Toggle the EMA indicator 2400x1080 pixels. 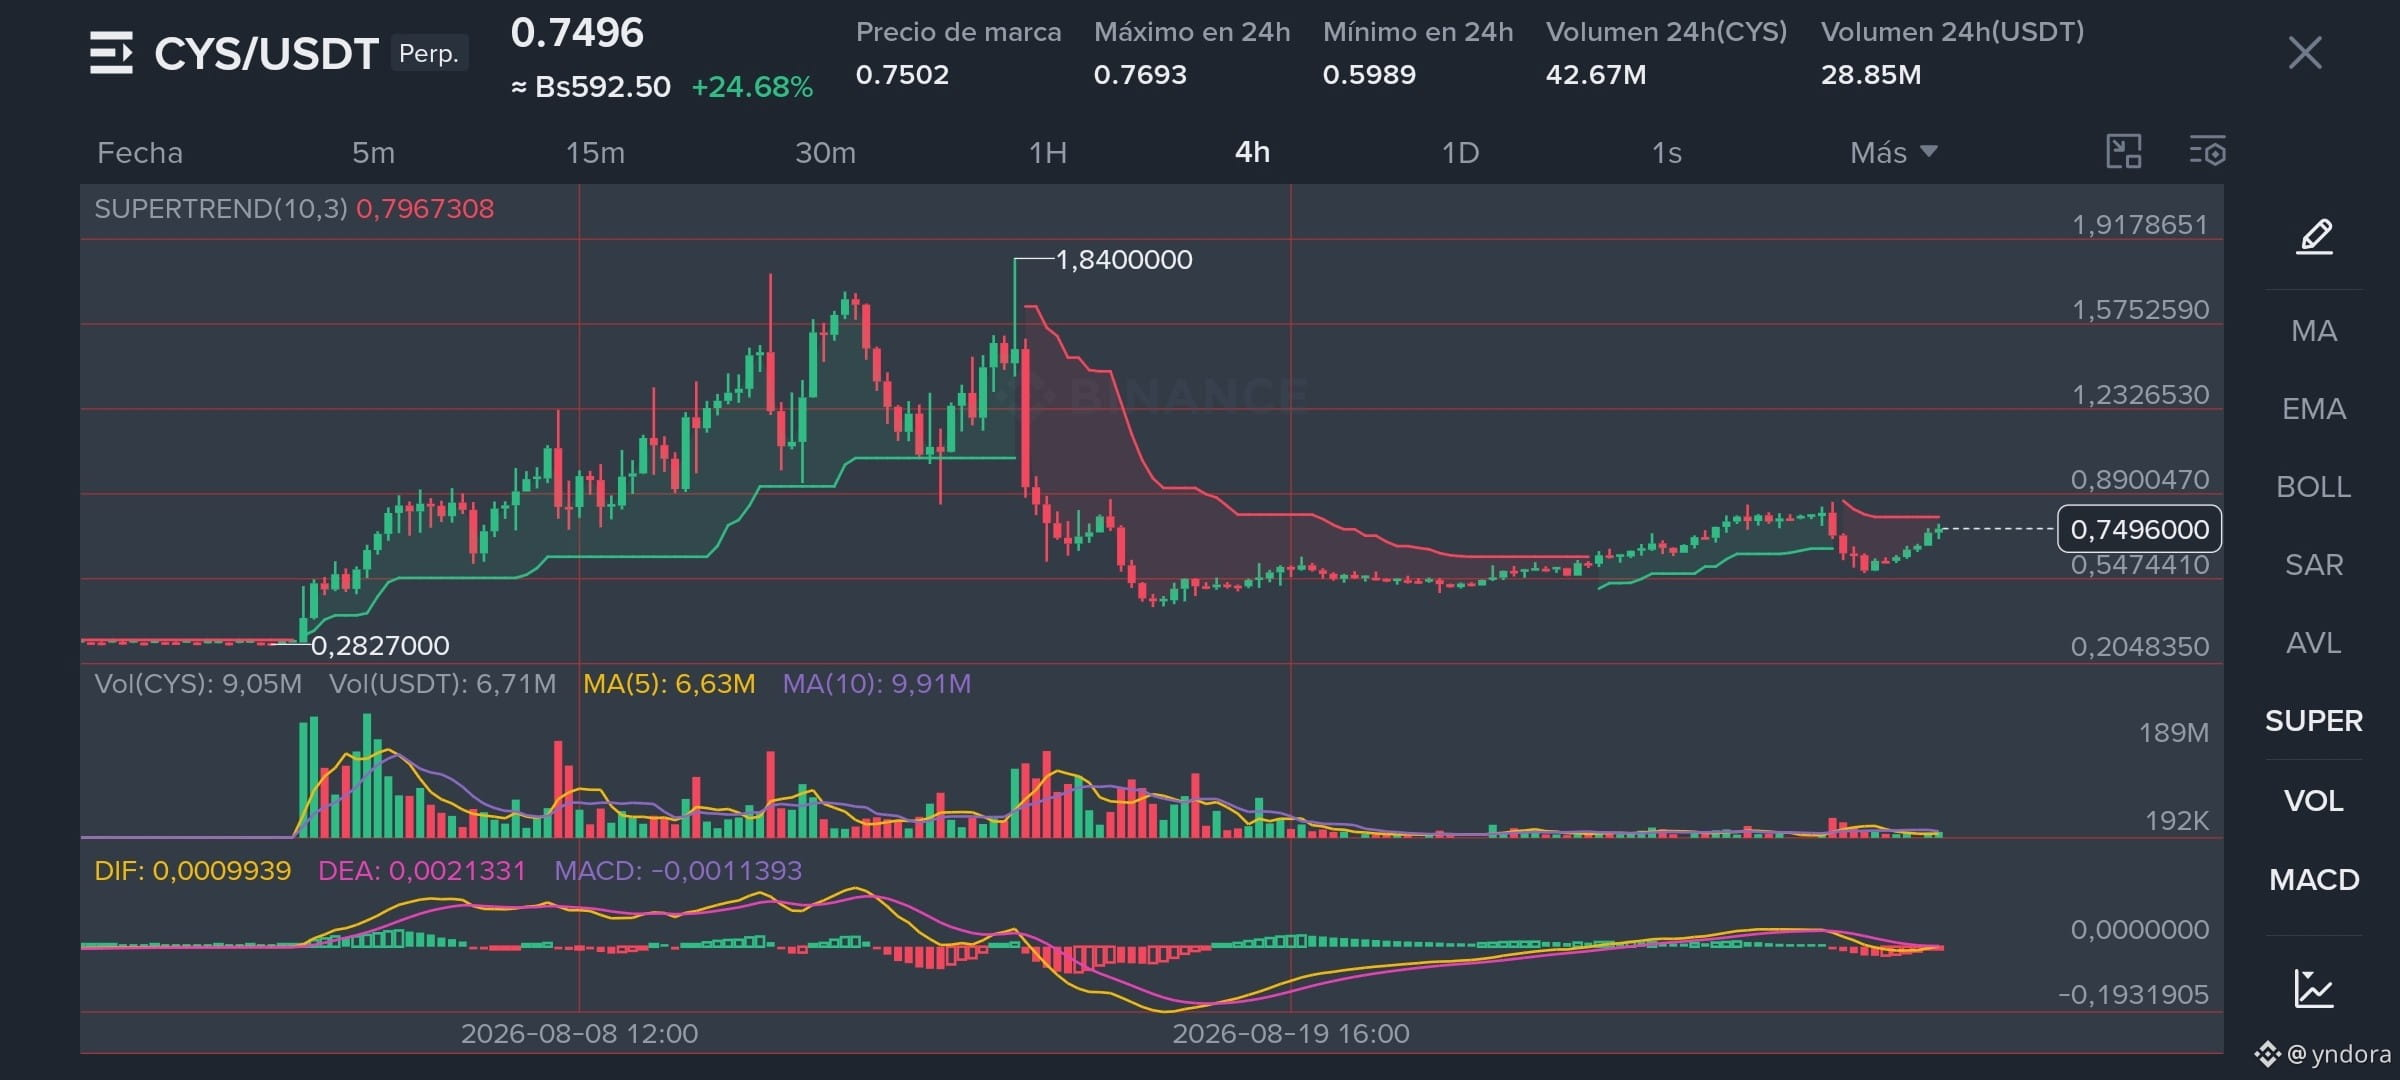point(2314,409)
